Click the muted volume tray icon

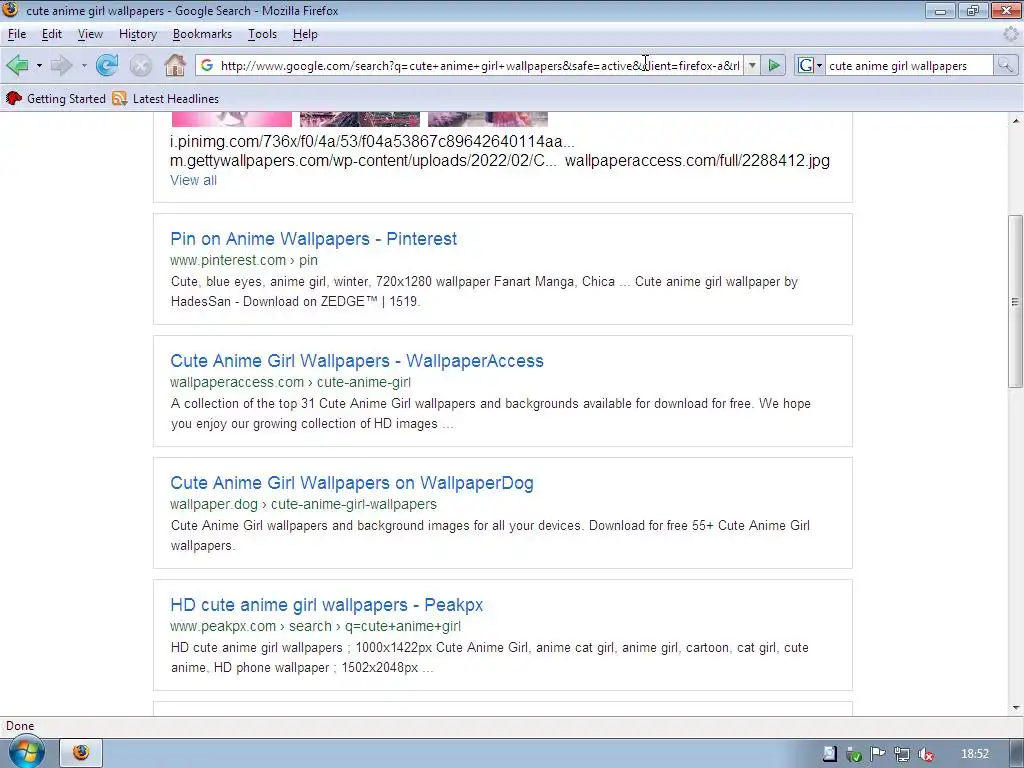pos(925,754)
